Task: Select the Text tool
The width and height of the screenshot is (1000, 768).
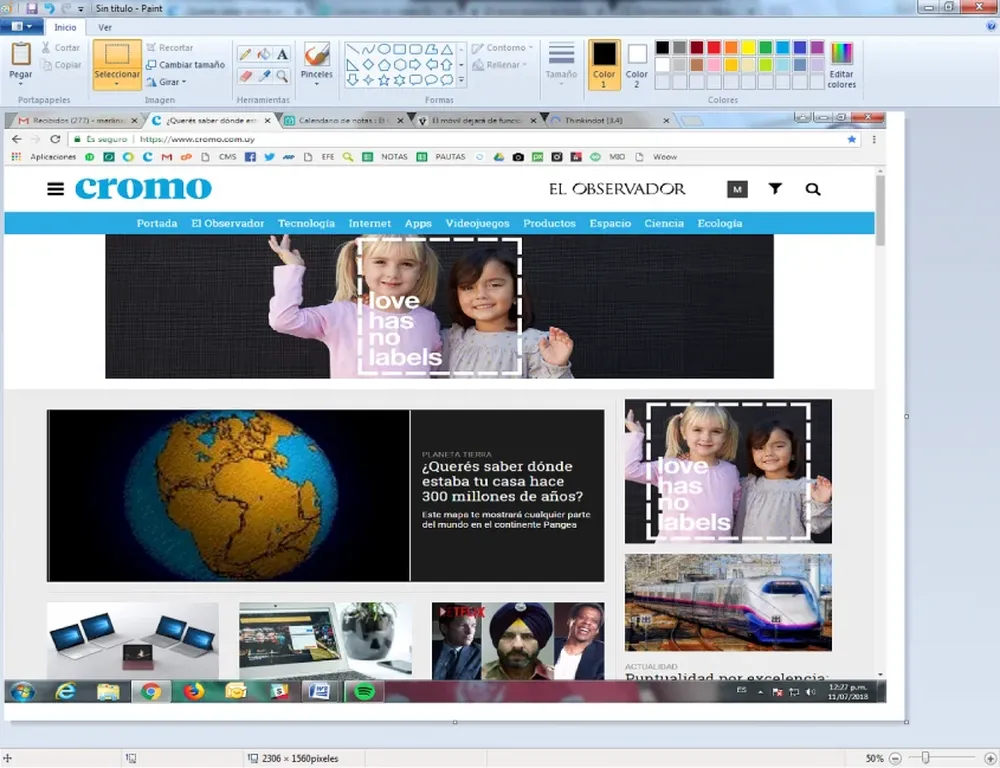Action: (x=282, y=54)
